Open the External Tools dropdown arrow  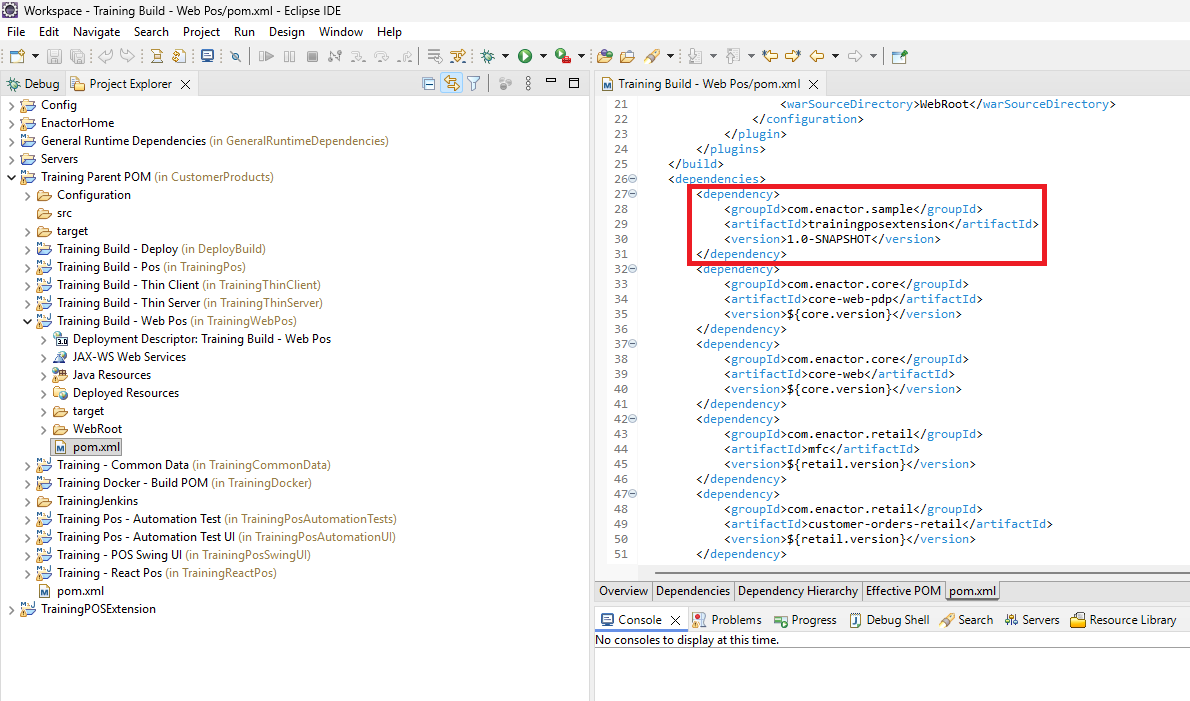point(581,56)
